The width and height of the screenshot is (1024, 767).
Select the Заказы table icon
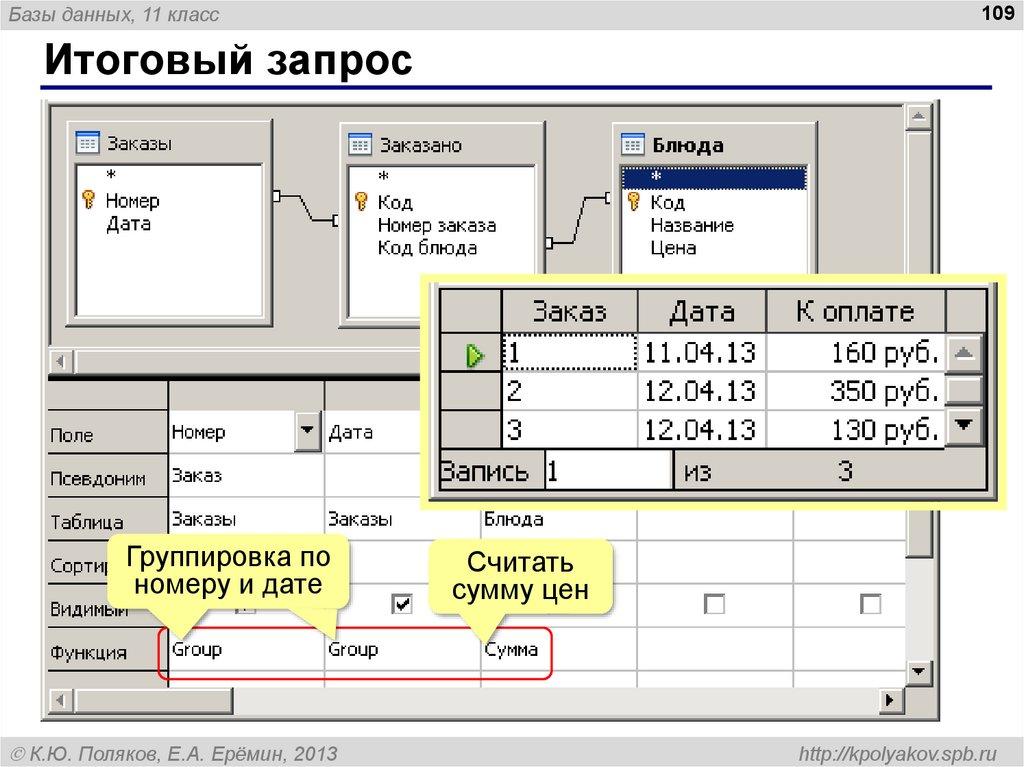click(x=88, y=142)
